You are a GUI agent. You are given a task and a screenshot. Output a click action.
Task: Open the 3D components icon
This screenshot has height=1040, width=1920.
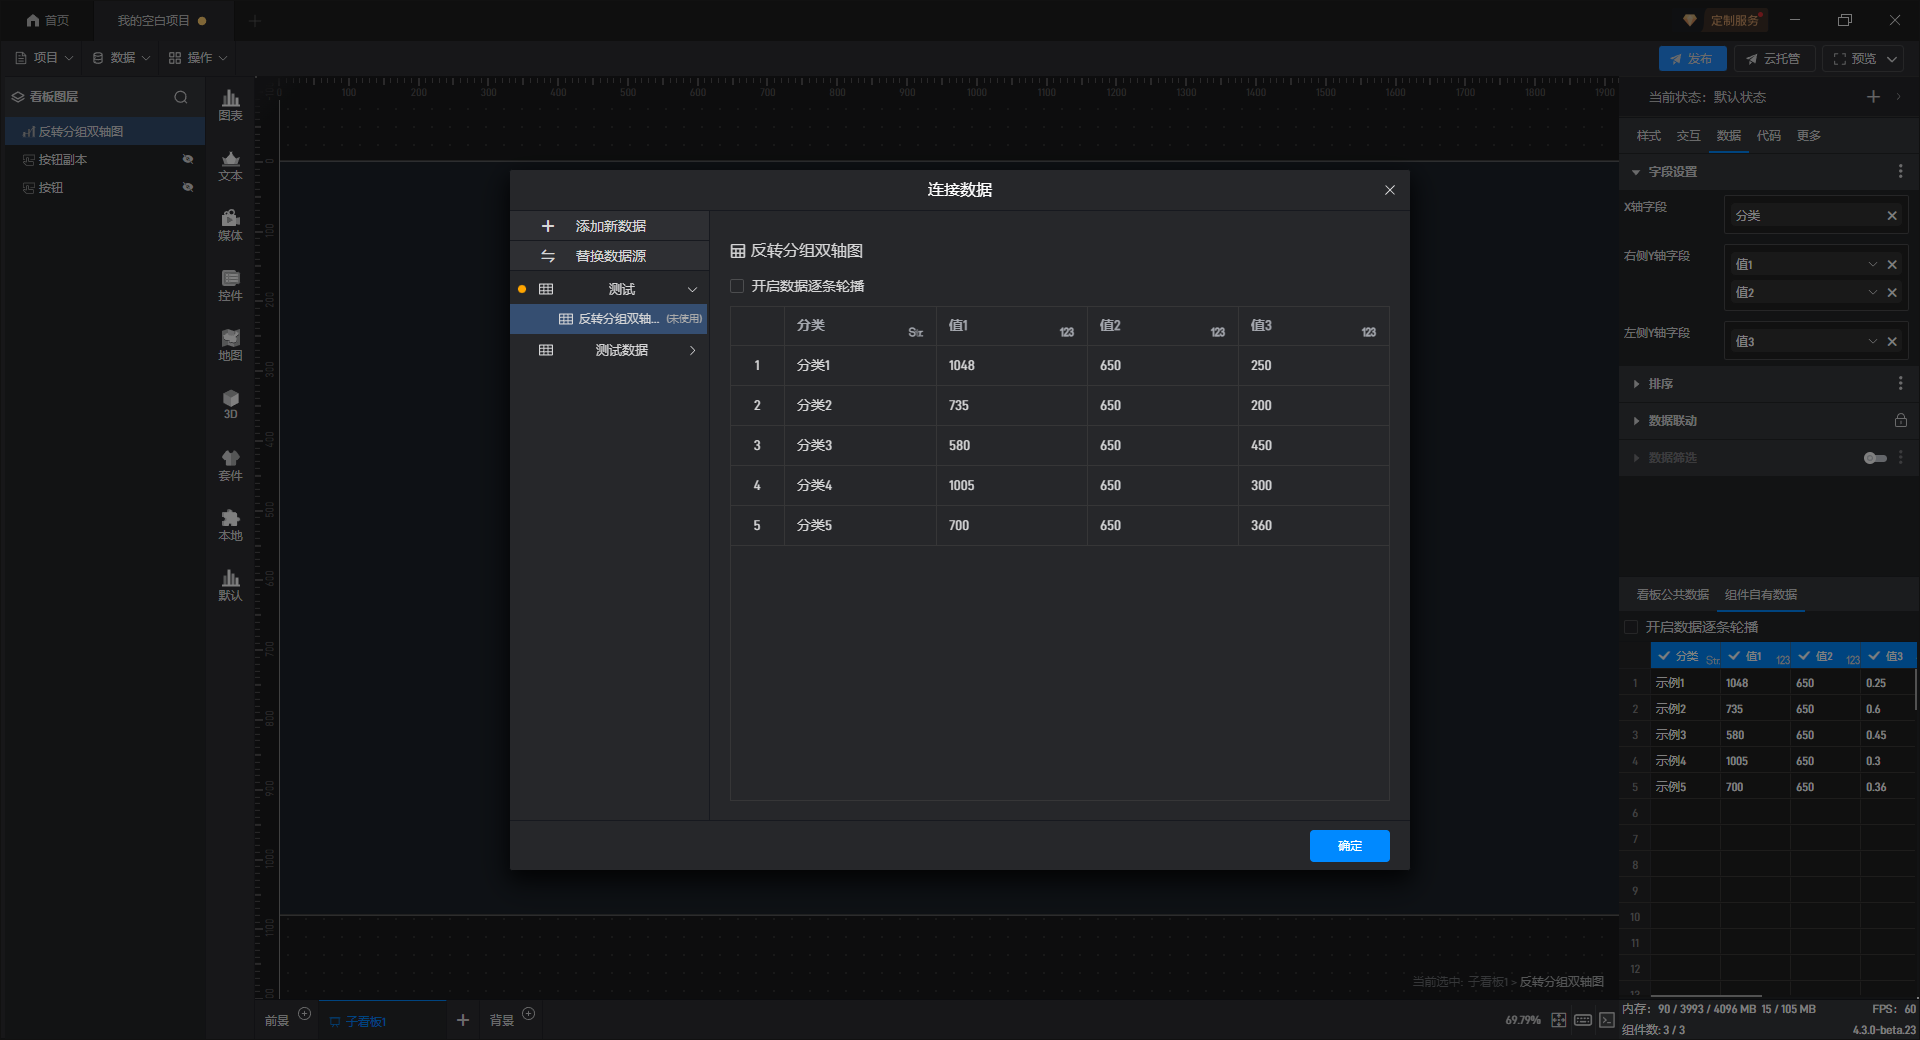tap(230, 404)
